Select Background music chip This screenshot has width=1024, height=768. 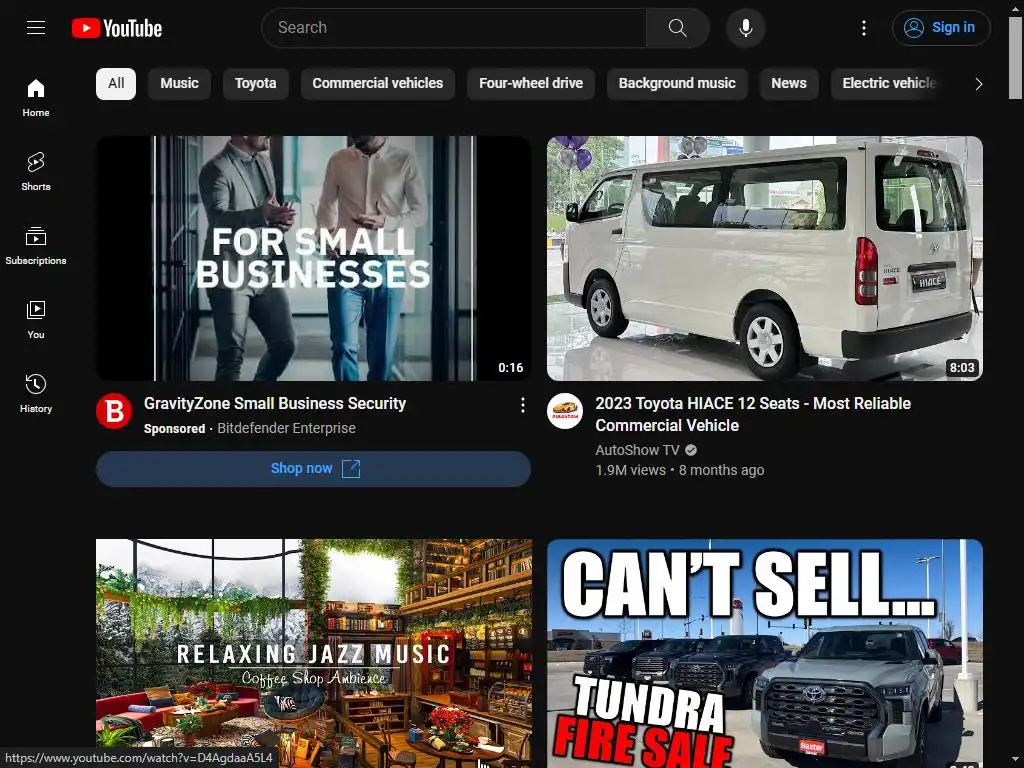(x=677, y=84)
